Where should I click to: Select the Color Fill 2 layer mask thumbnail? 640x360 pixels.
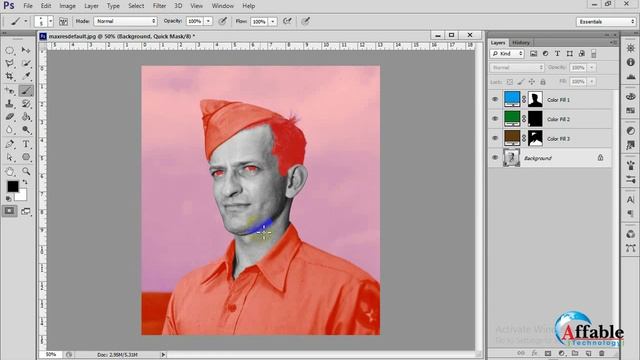click(535, 119)
